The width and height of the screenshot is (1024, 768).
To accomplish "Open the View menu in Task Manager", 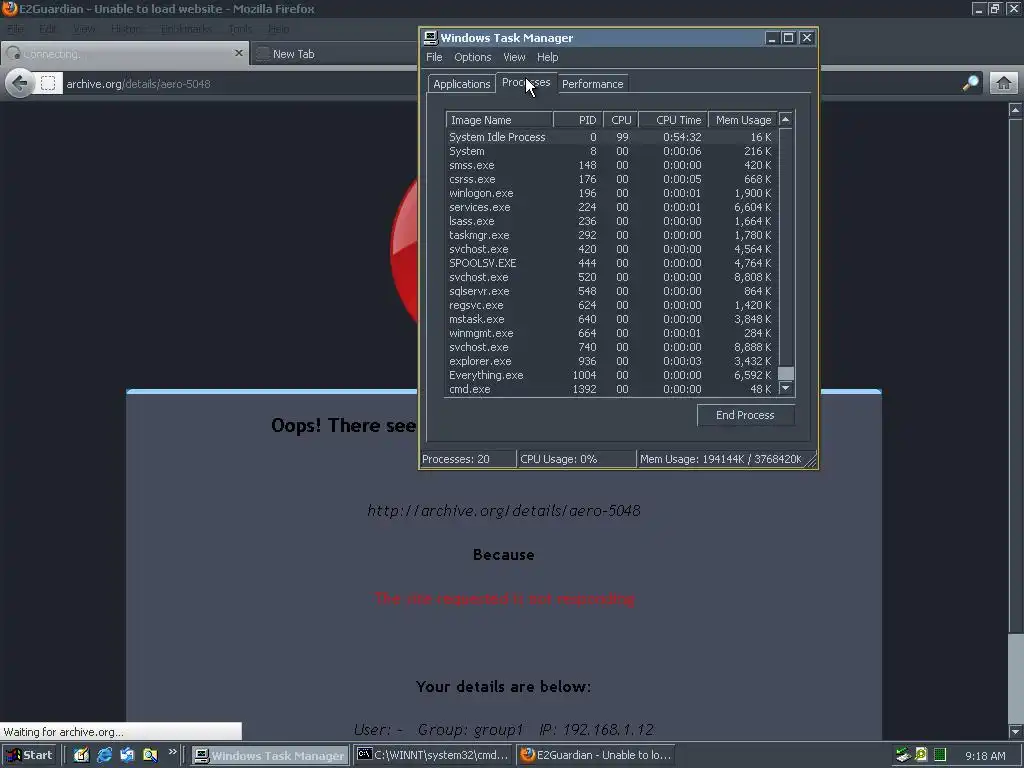I will pos(514,57).
